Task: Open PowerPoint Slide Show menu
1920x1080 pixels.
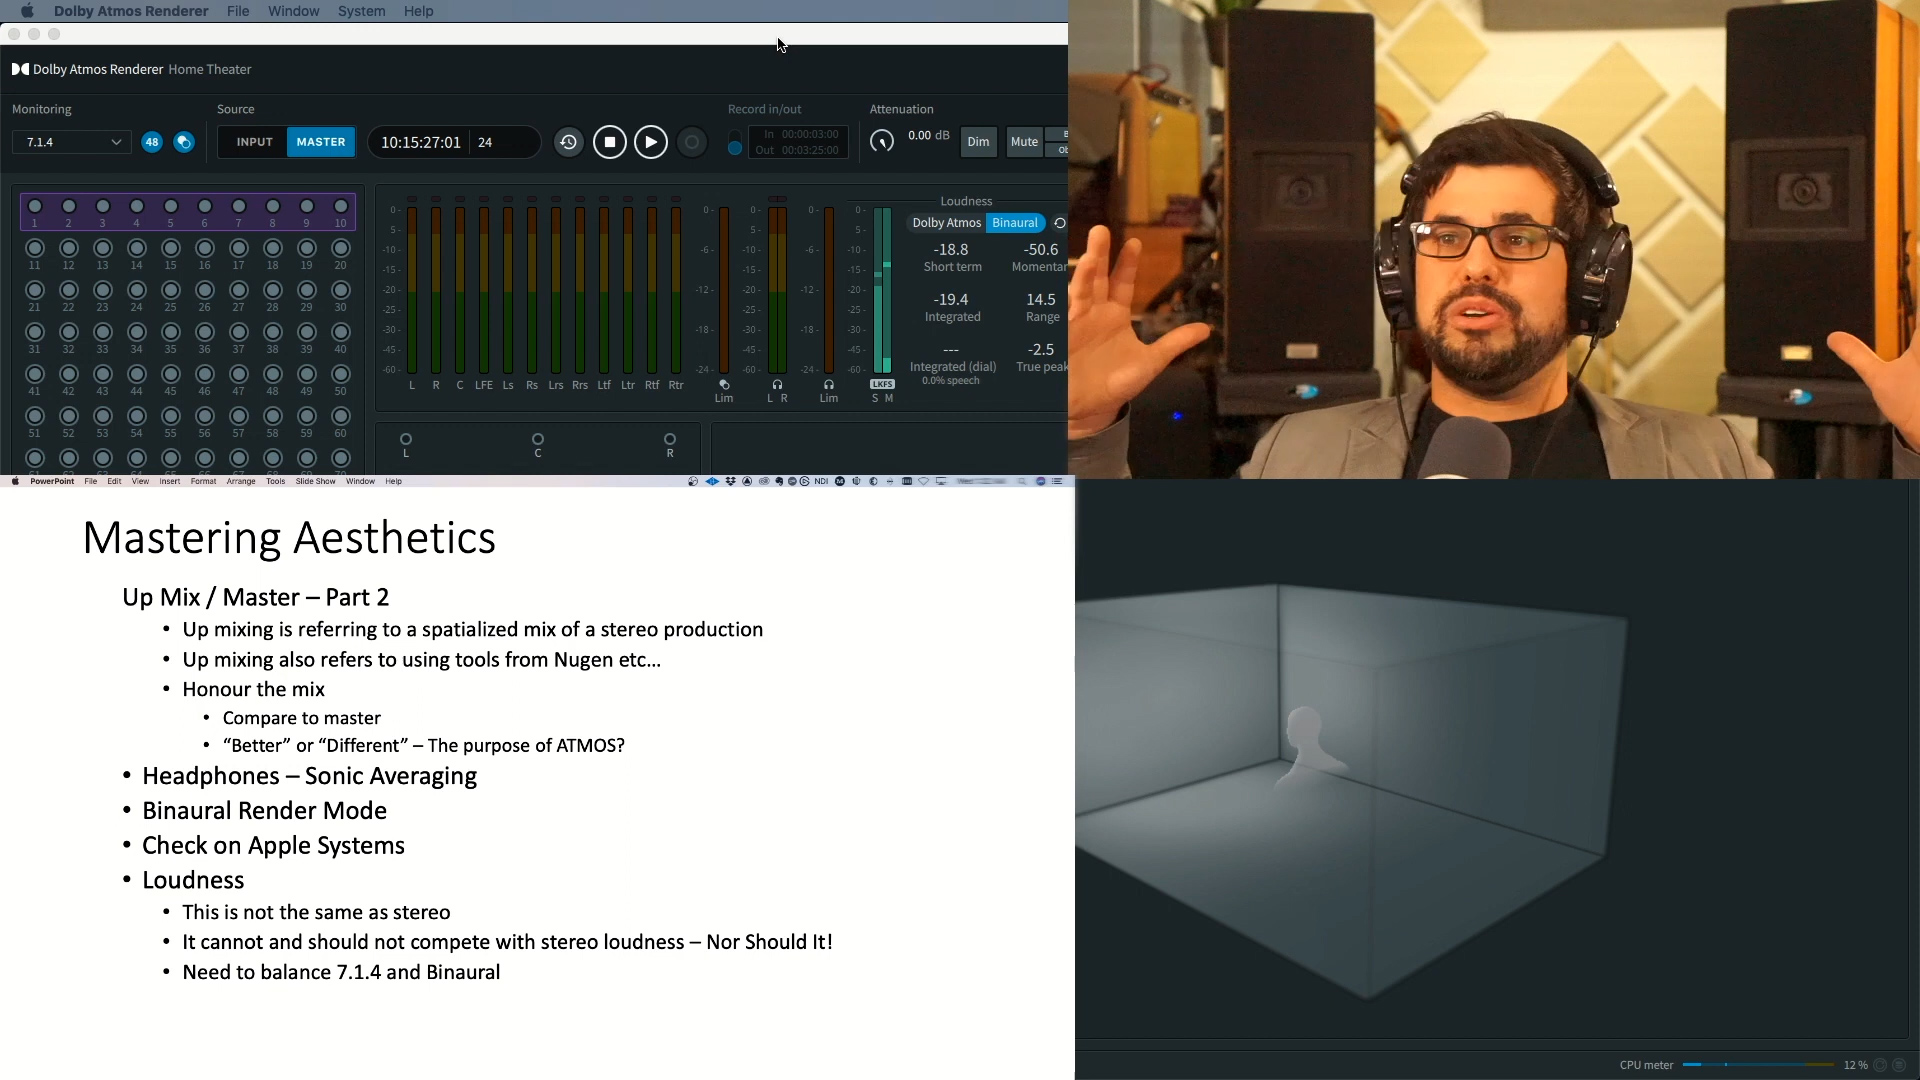Action: [x=316, y=481]
